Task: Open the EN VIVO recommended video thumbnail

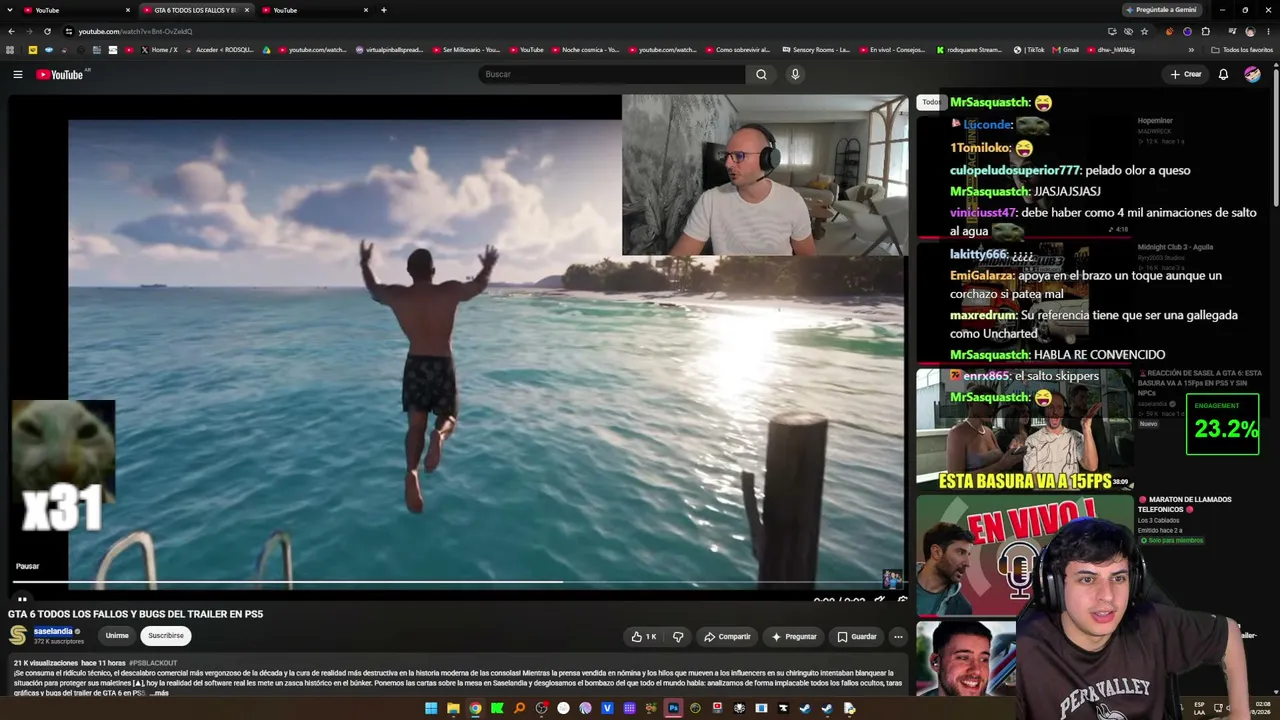Action: coord(1025,555)
